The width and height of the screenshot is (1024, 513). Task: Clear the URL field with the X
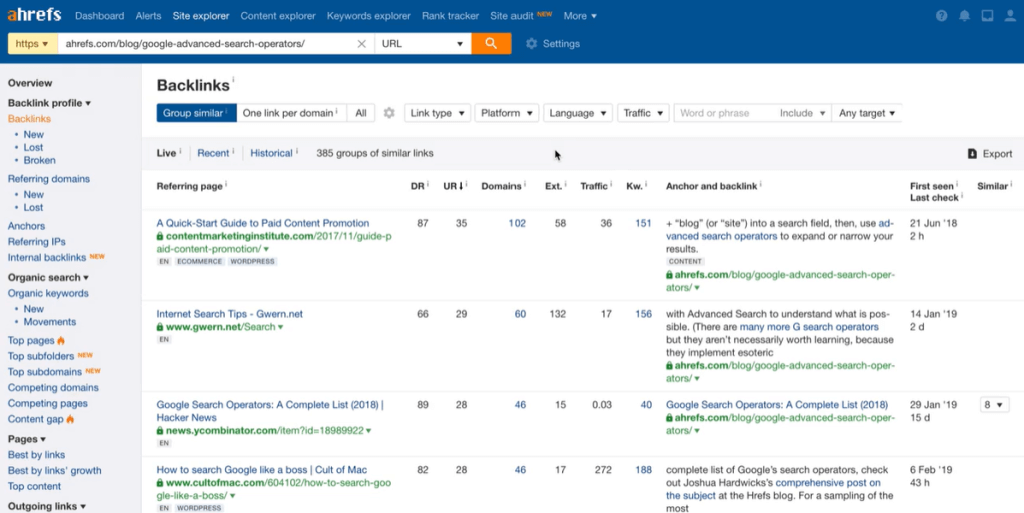click(x=361, y=44)
